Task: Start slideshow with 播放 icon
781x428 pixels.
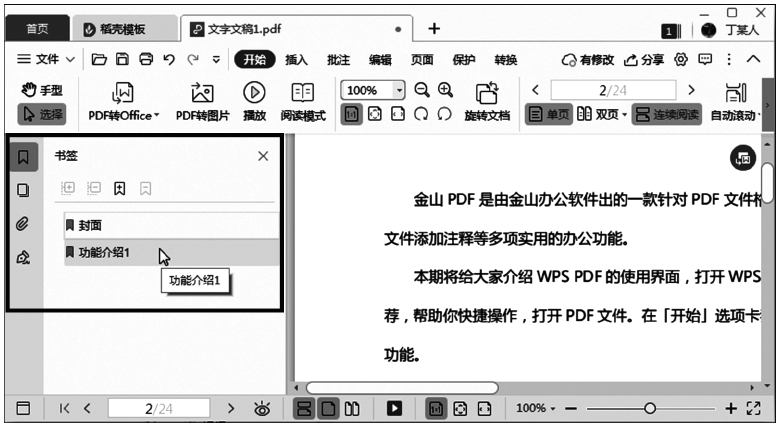Action: 254,94
